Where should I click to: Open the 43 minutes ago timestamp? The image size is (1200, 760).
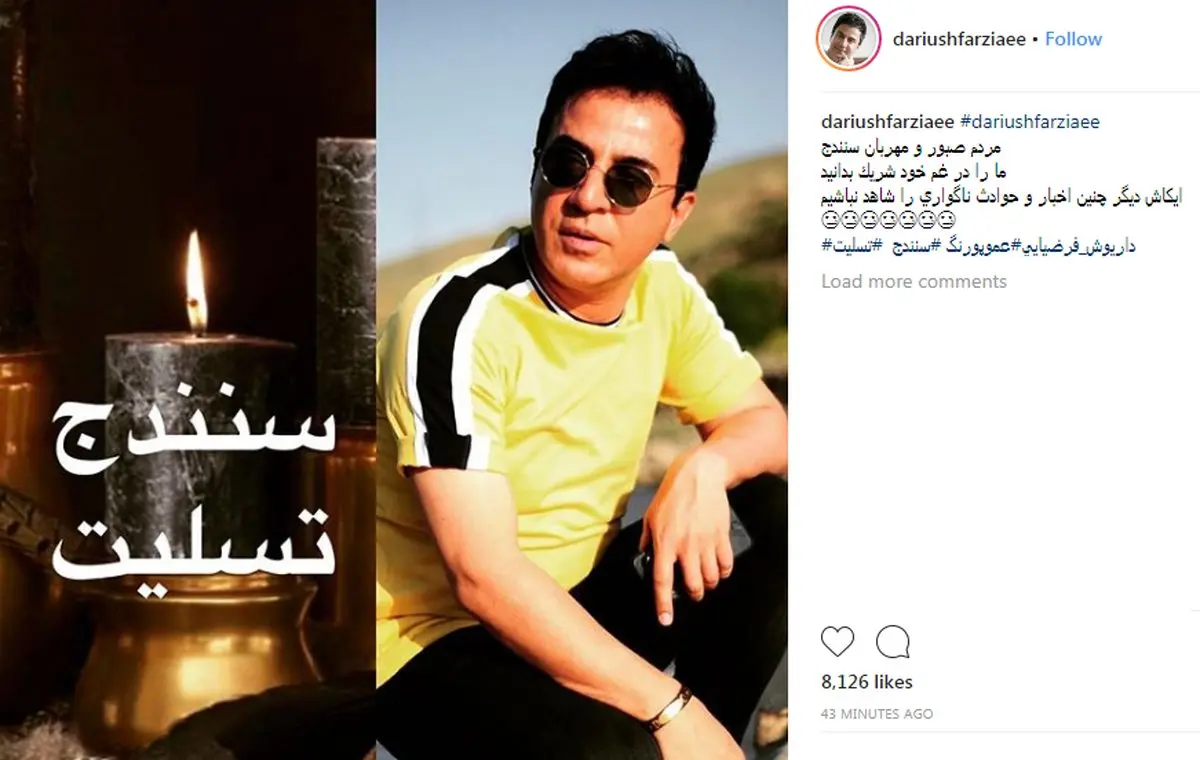click(x=877, y=714)
